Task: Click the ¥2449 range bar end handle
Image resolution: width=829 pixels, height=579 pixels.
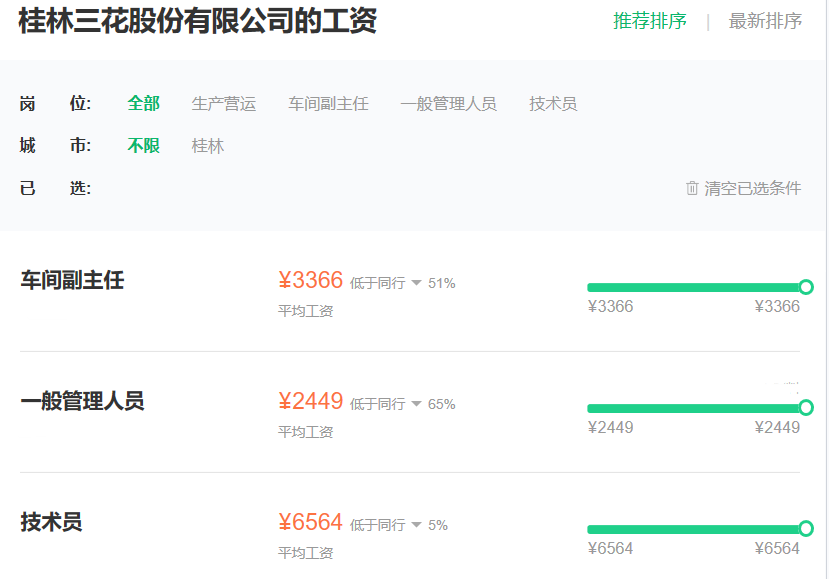Action: pyautogui.click(x=806, y=408)
